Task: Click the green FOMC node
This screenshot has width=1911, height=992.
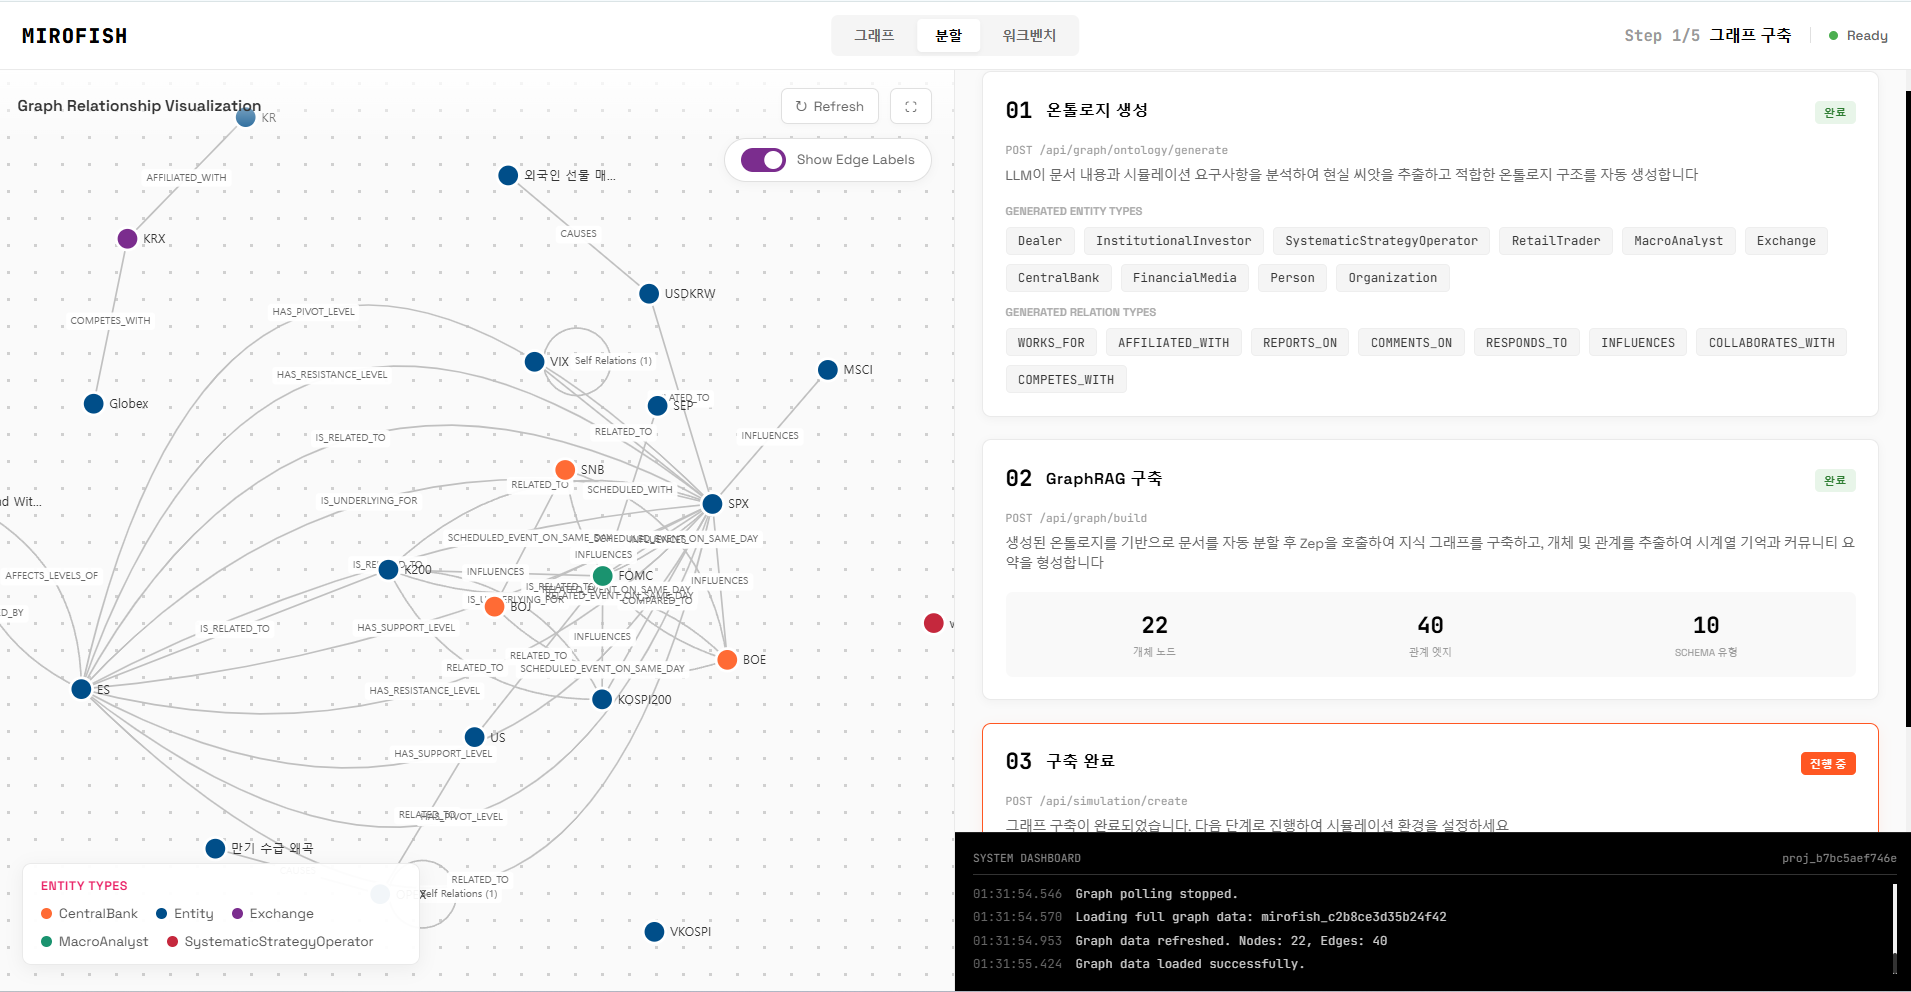Action: click(x=603, y=576)
